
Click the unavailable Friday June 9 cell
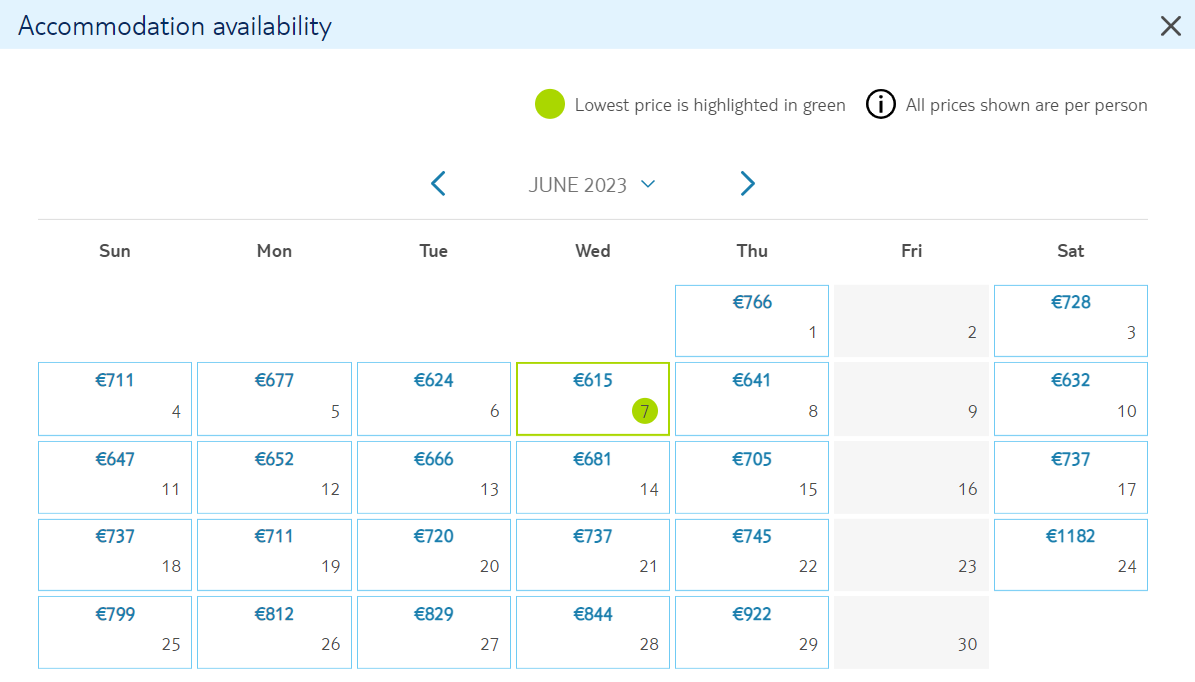(x=911, y=399)
